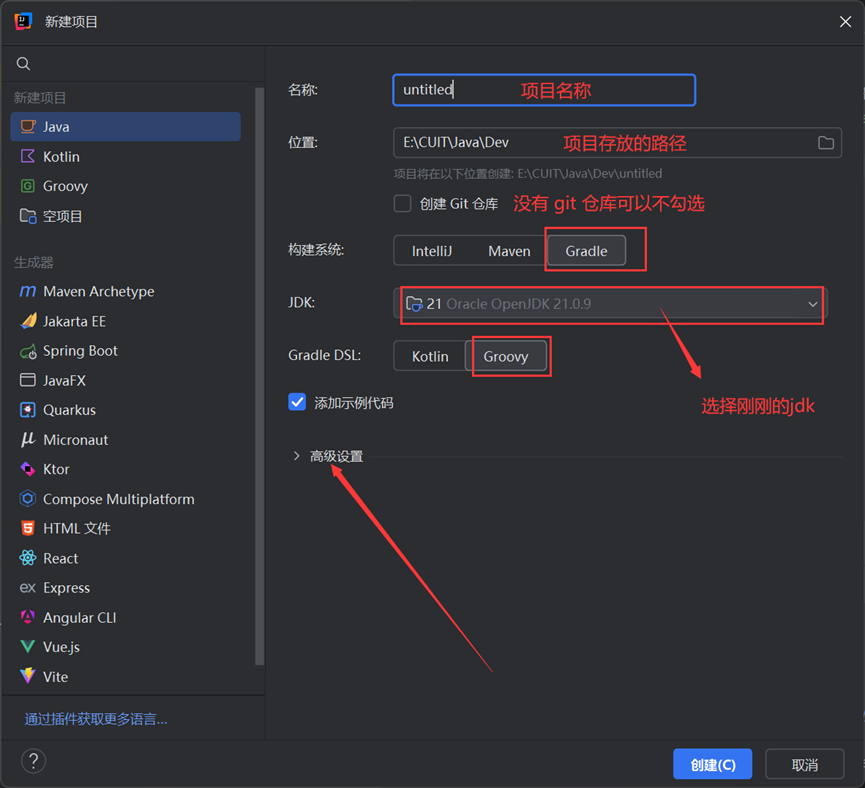The width and height of the screenshot is (865, 788).
Task: Select Angular CLI generator label
Action: click(x=79, y=617)
